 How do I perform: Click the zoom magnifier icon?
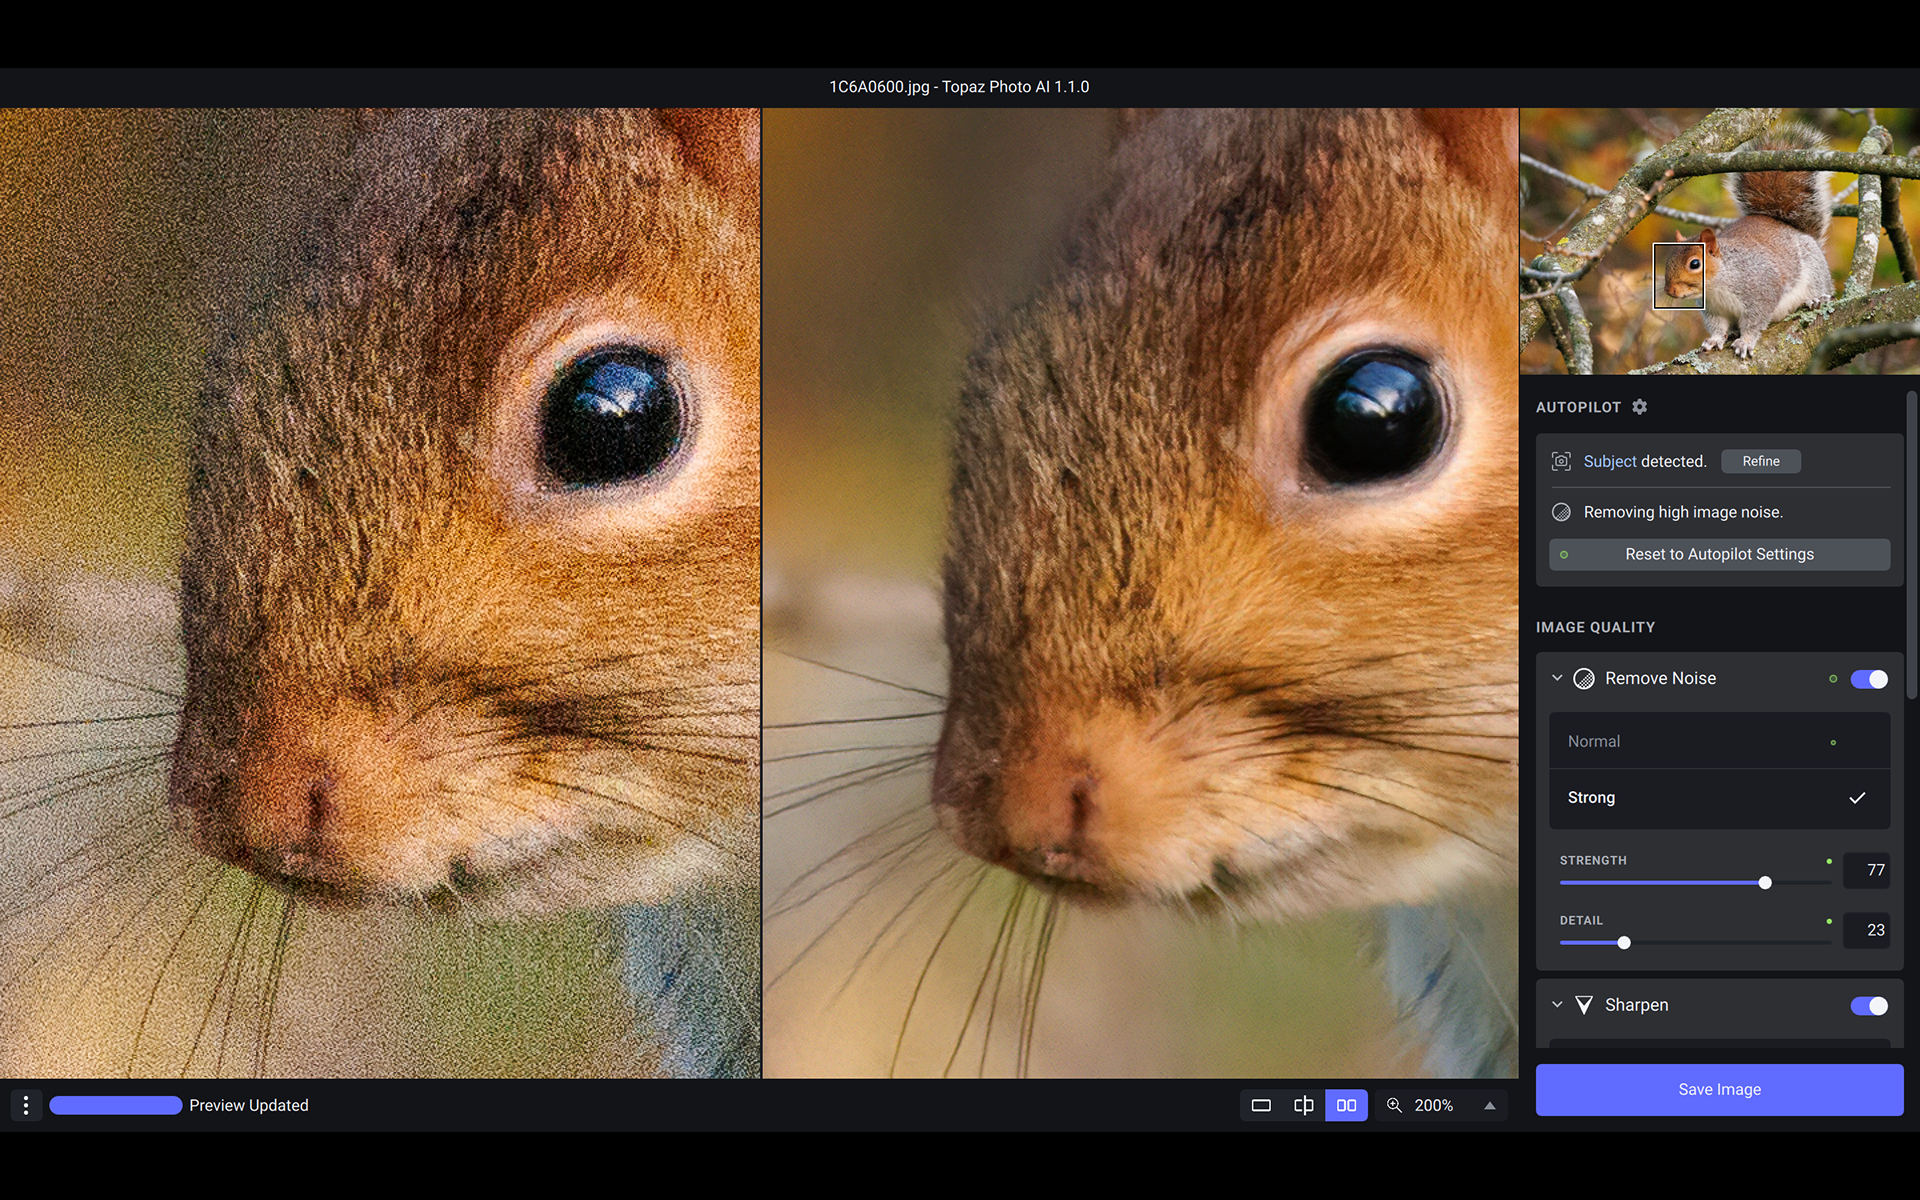click(1394, 1105)
